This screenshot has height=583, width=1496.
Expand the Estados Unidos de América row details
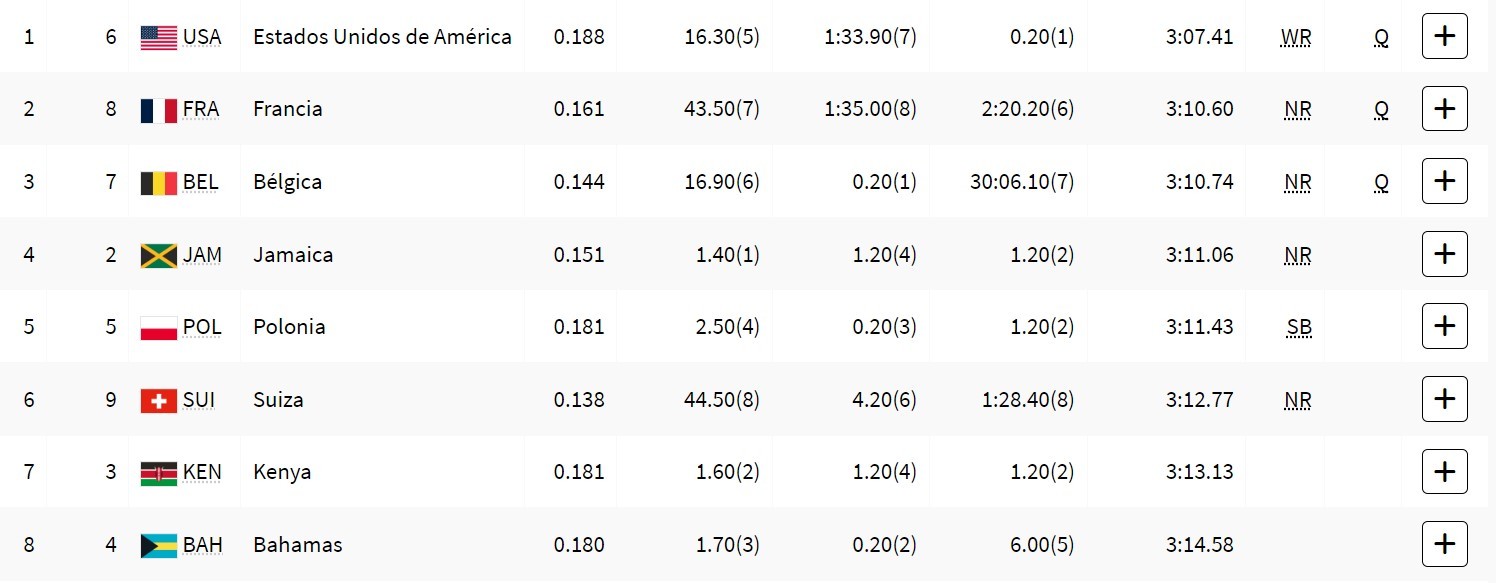1444,37
